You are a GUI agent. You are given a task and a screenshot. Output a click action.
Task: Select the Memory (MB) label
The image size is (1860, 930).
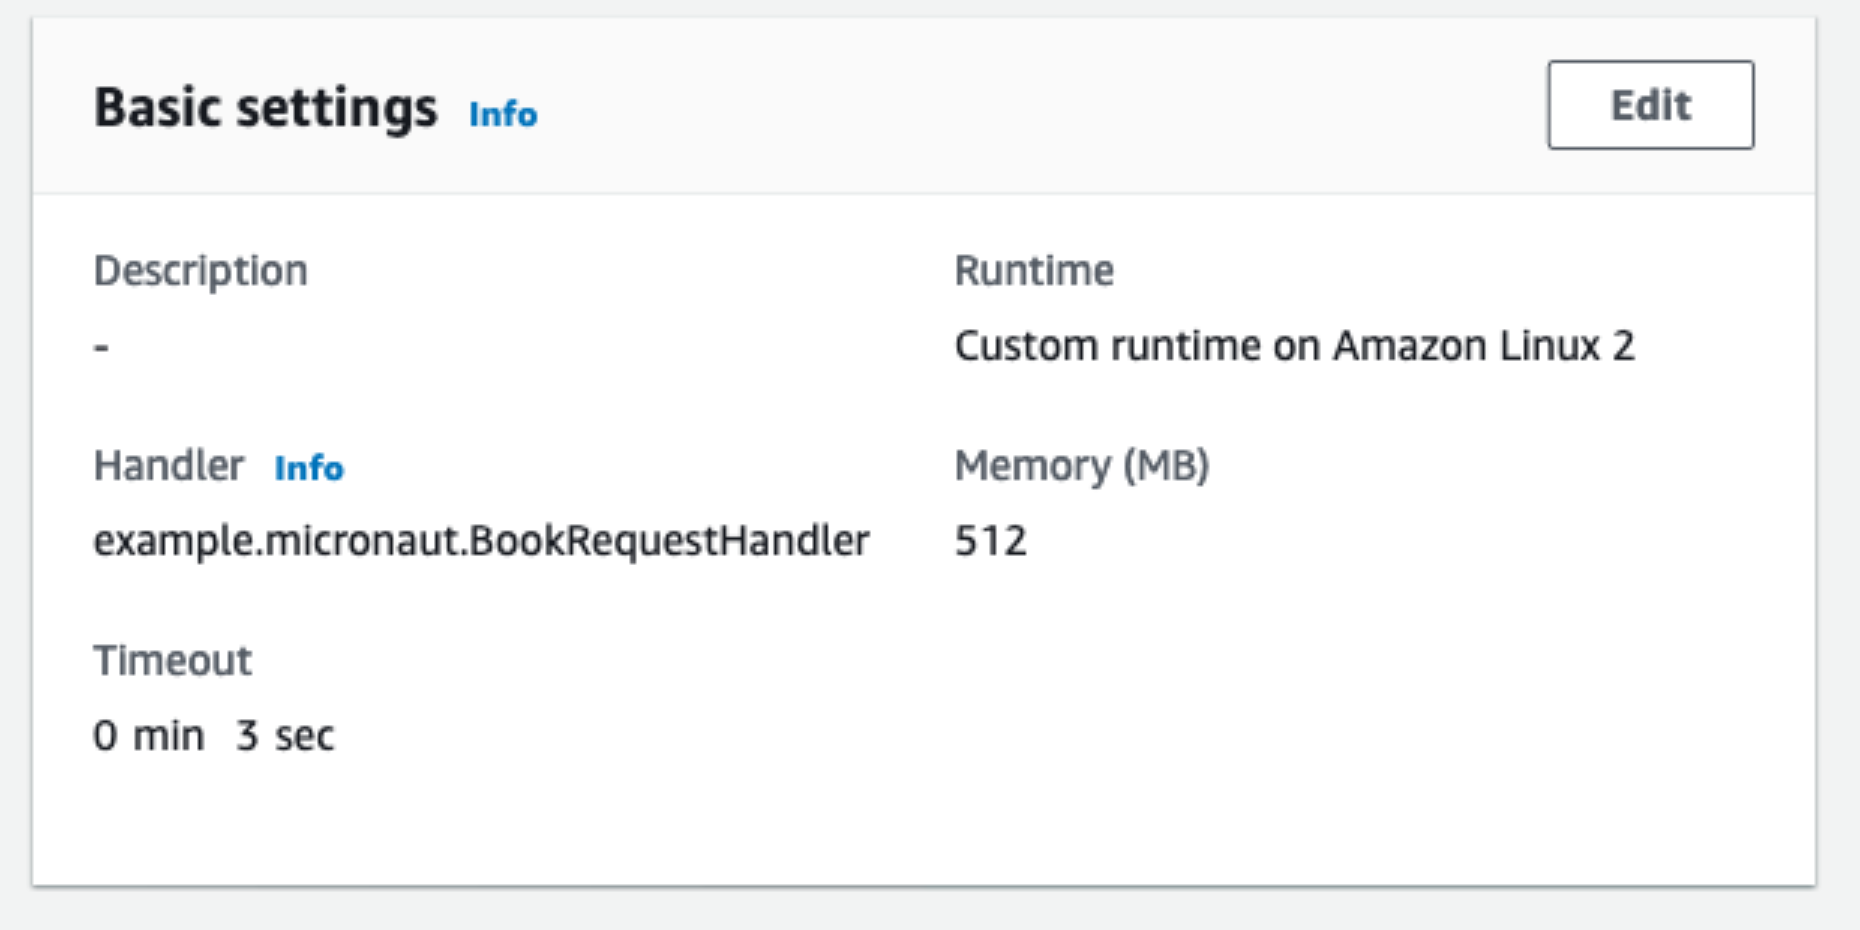pos(1081,466)
